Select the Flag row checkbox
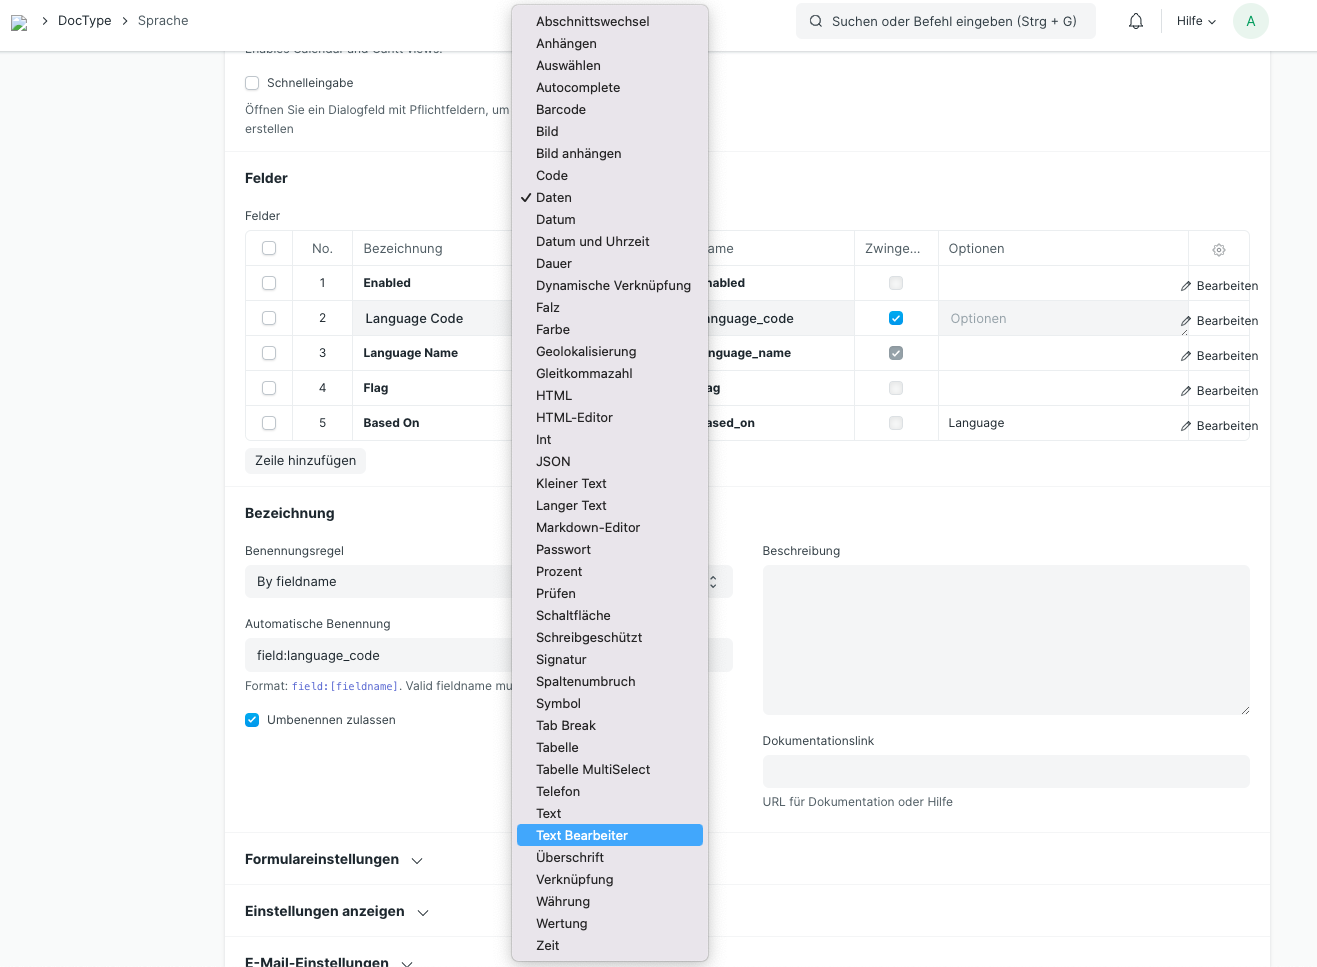The width and height of the screenshot is (1317, 967). 269,388
